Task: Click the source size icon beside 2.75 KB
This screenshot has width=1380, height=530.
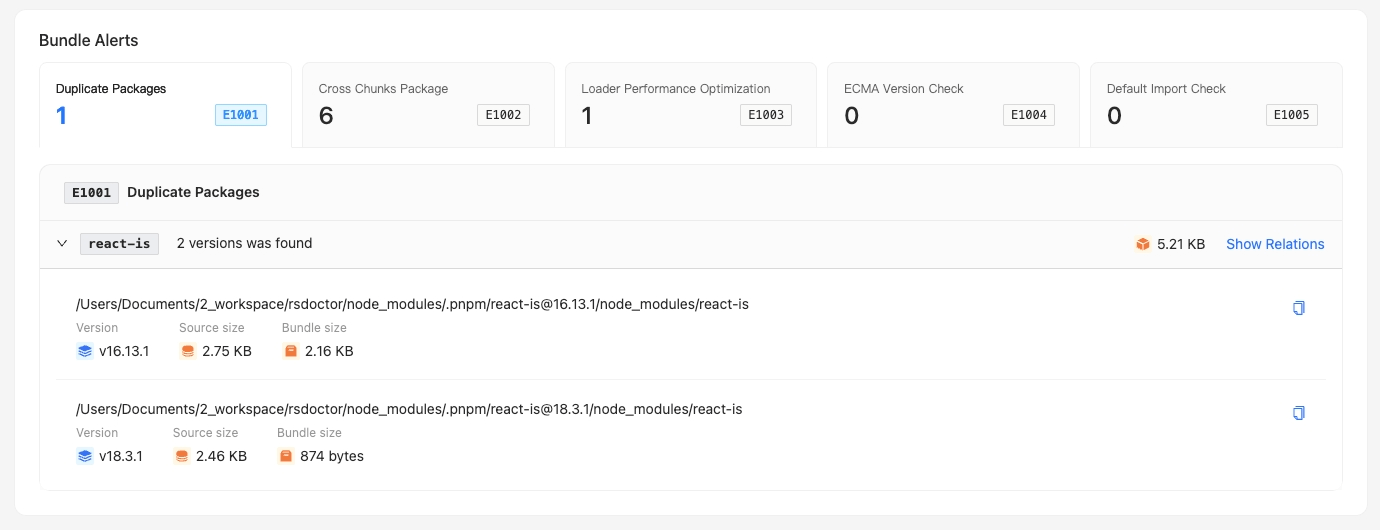Action: (187, 351)
